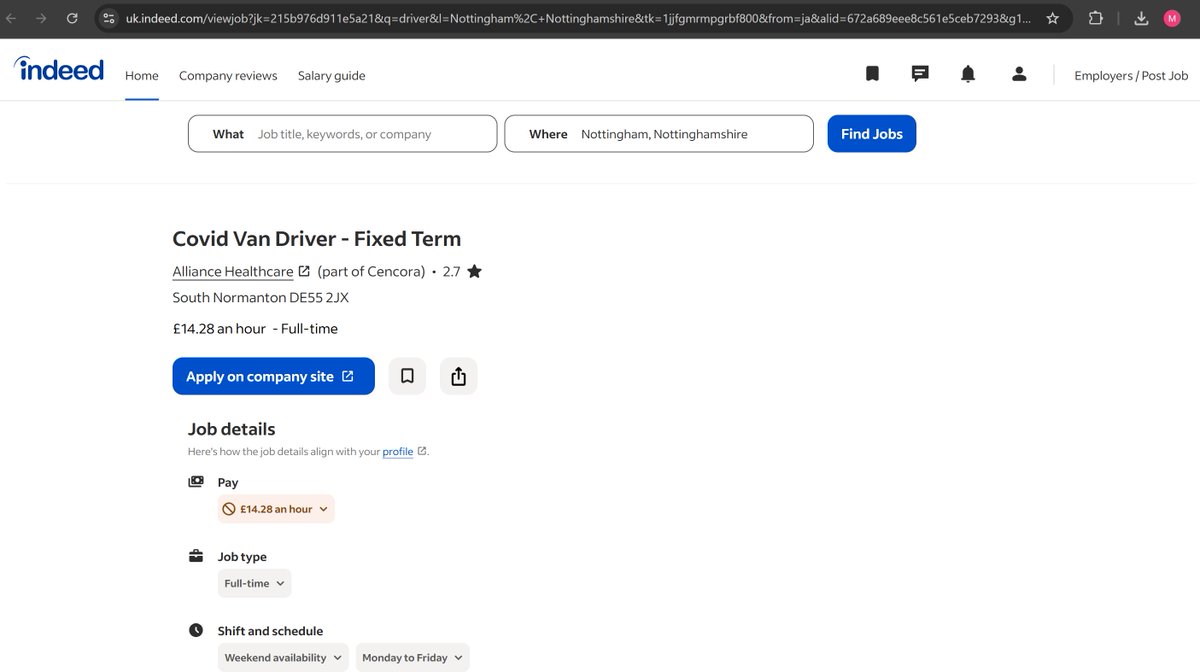Open the Salary guide tab
The height and width of the screenshot is (672, 1200).
[x=332, y=76]
